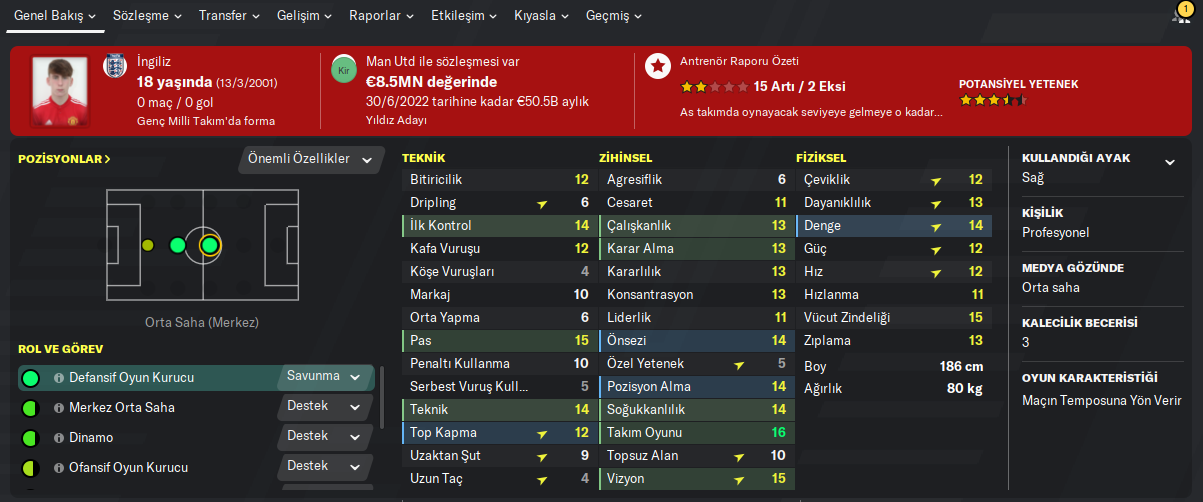This screenshot has width=1203, height=502.
Task: Click the England national team badge icon
Action: point(114,67)
